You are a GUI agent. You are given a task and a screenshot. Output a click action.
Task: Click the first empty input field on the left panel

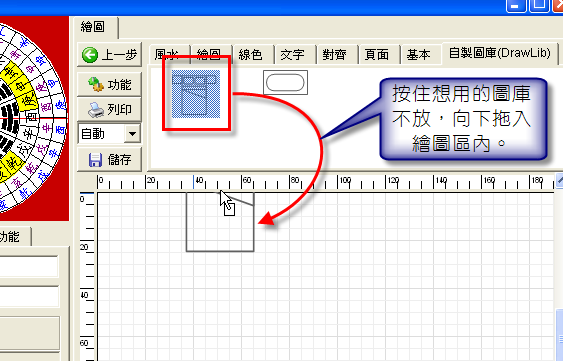(x=29, y=267)
